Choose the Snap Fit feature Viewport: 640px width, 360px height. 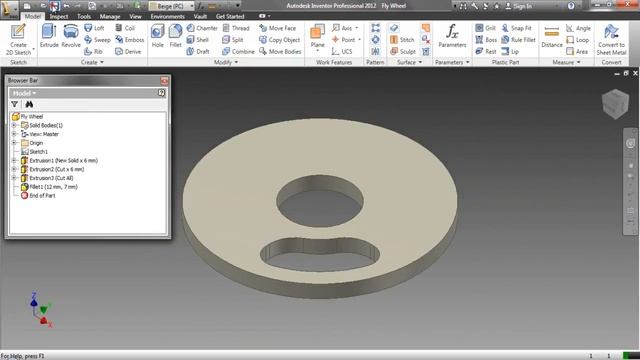(516, 28)
